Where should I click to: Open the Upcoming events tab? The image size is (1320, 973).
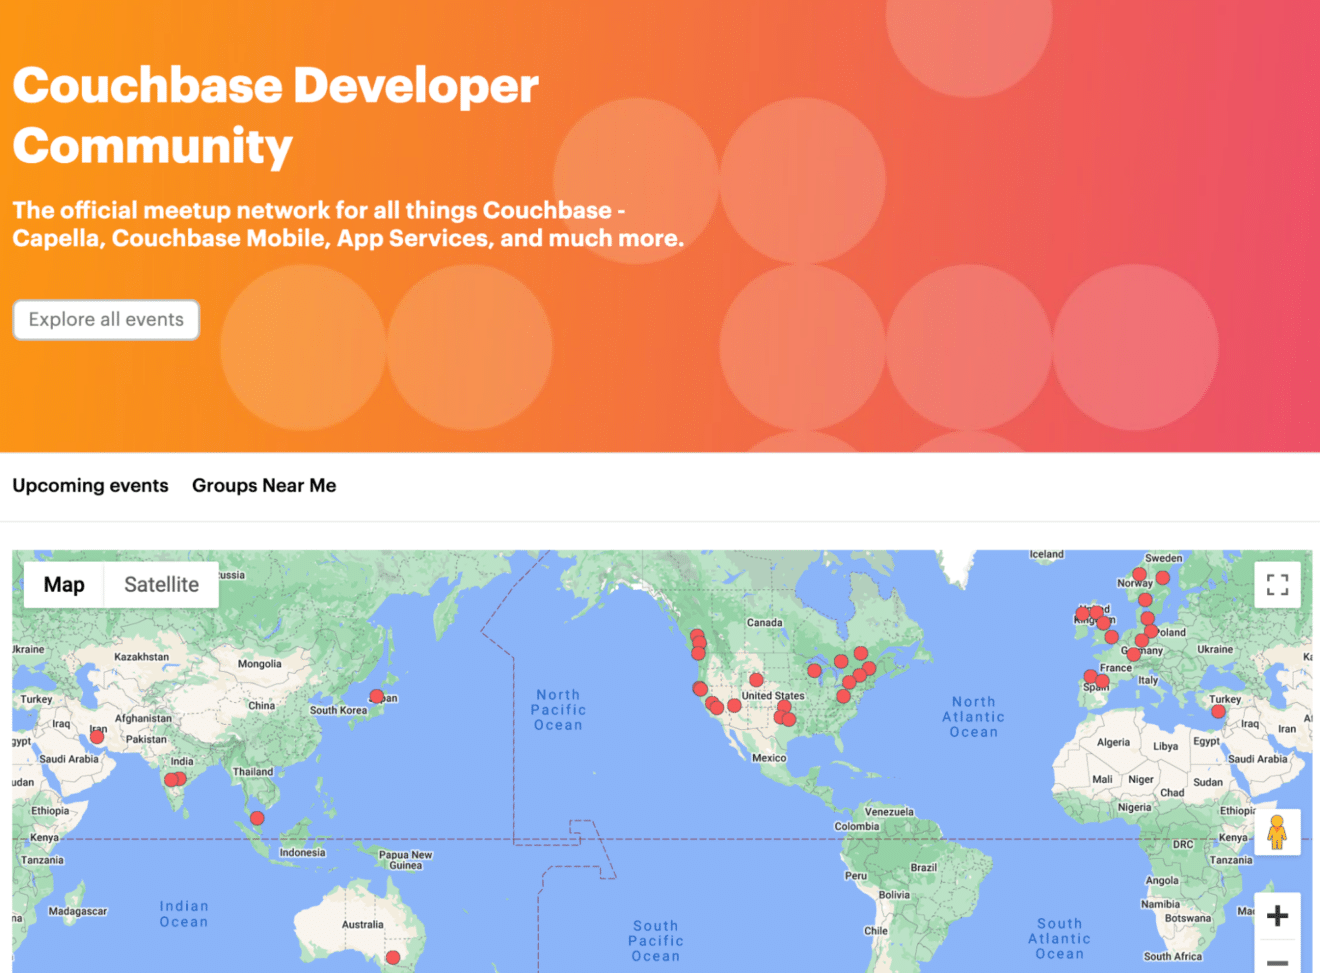[x=90, y=485]
